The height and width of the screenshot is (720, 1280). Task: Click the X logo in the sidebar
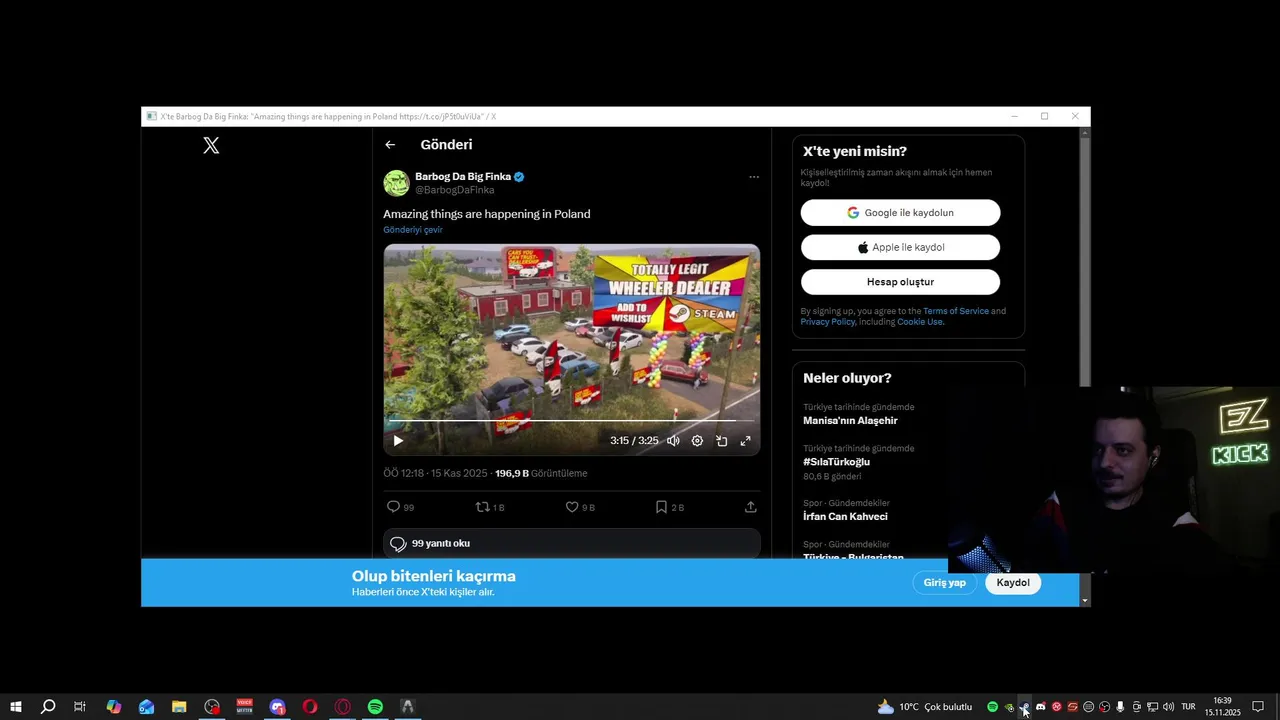click(x=211, y=145)
